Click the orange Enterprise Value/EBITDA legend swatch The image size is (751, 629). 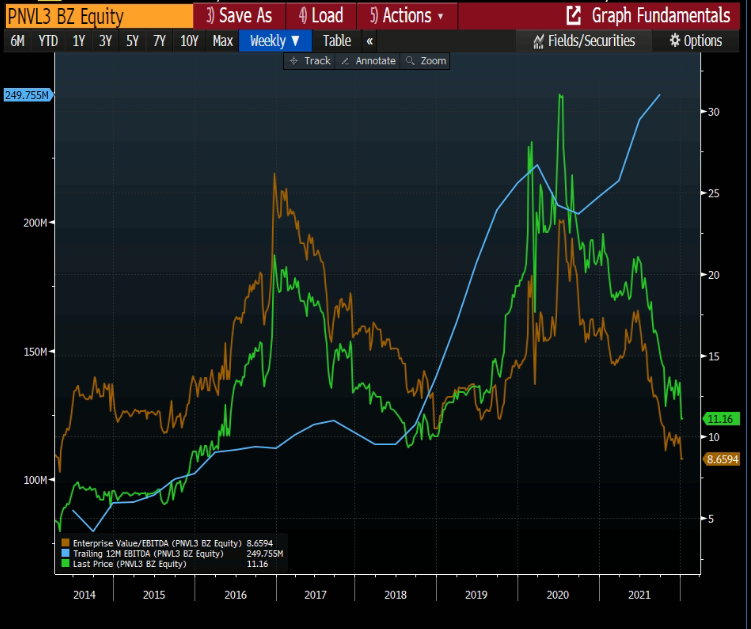pyautogui.click(x=66, y=543)
